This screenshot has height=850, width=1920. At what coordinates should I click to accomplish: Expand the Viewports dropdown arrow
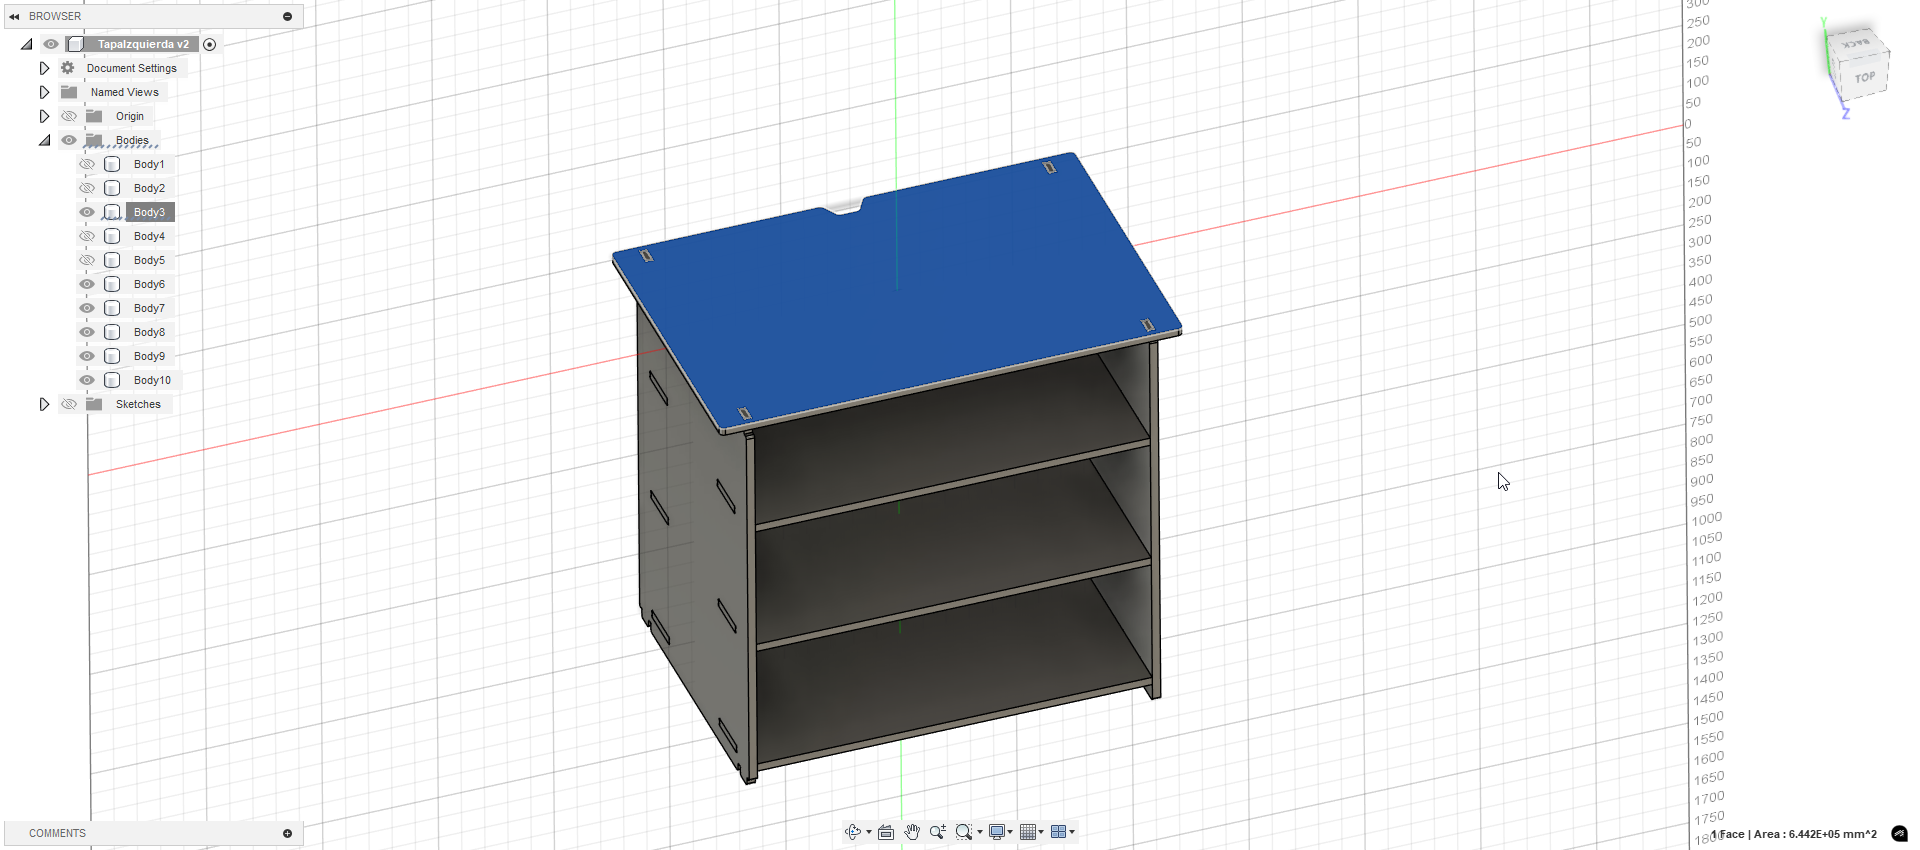(1072, 832)
